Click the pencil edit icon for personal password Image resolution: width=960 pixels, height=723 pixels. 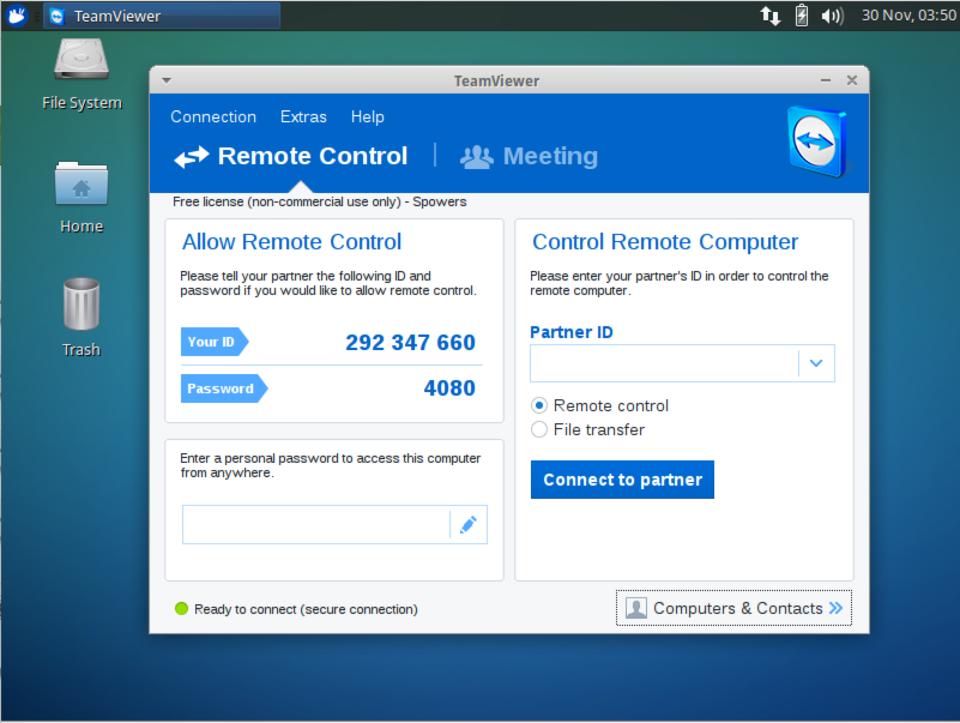click(x=468, y=525)
